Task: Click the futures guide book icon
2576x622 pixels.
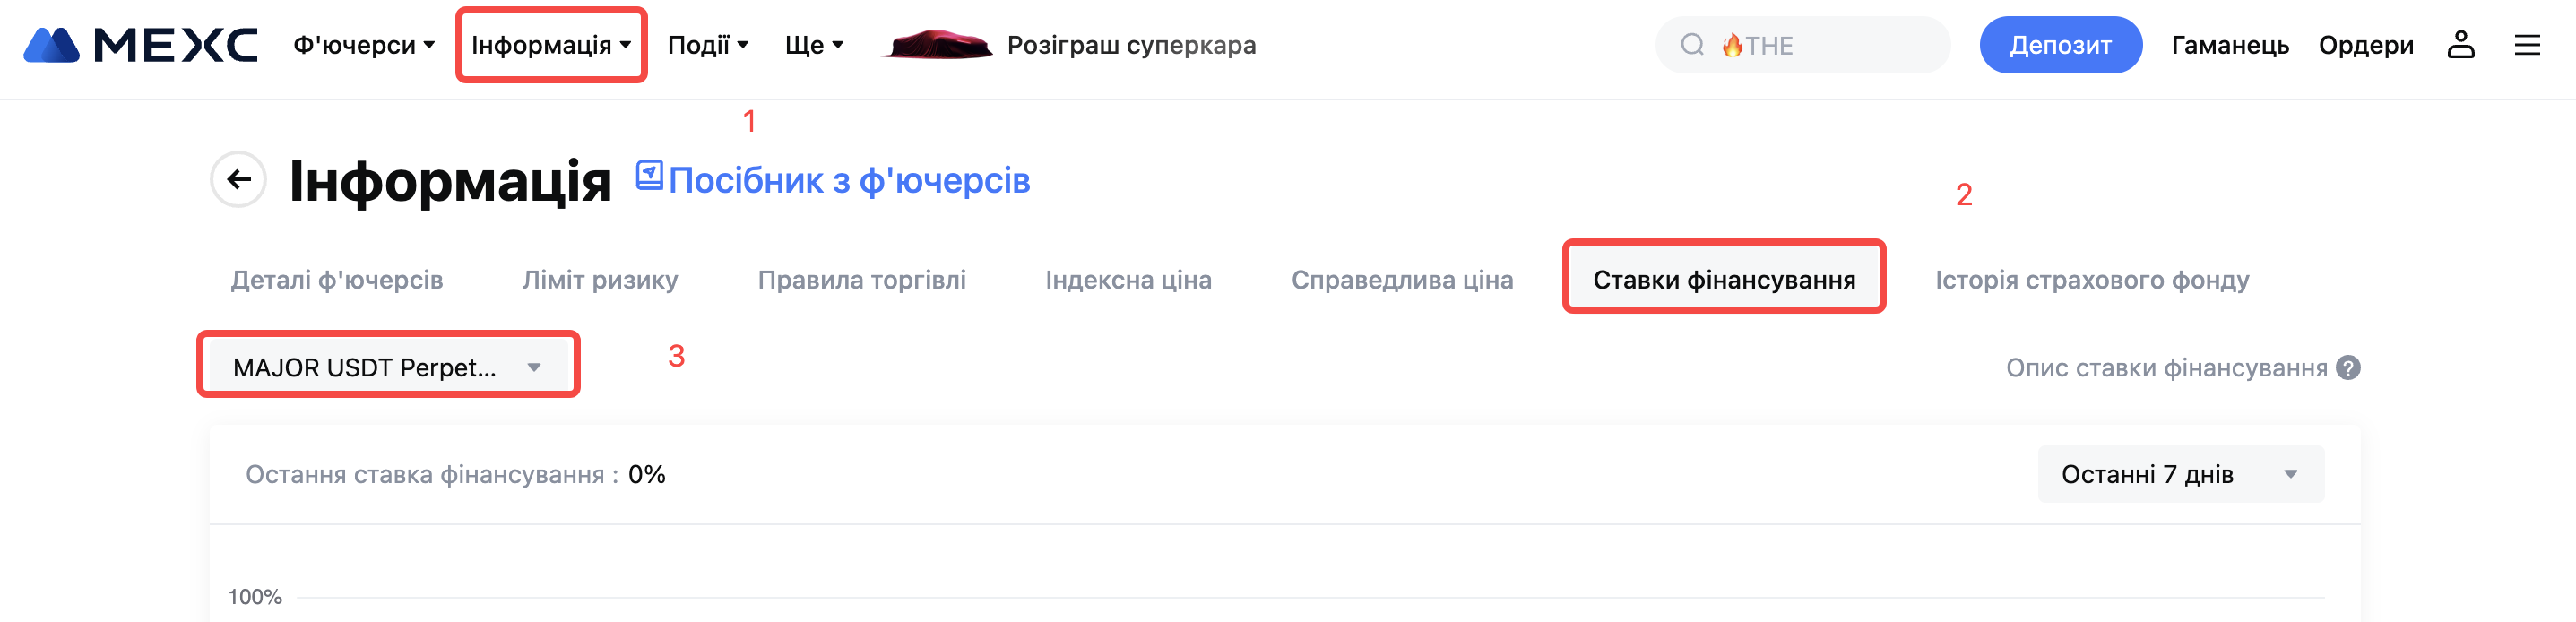Action: tap(649, 176)
